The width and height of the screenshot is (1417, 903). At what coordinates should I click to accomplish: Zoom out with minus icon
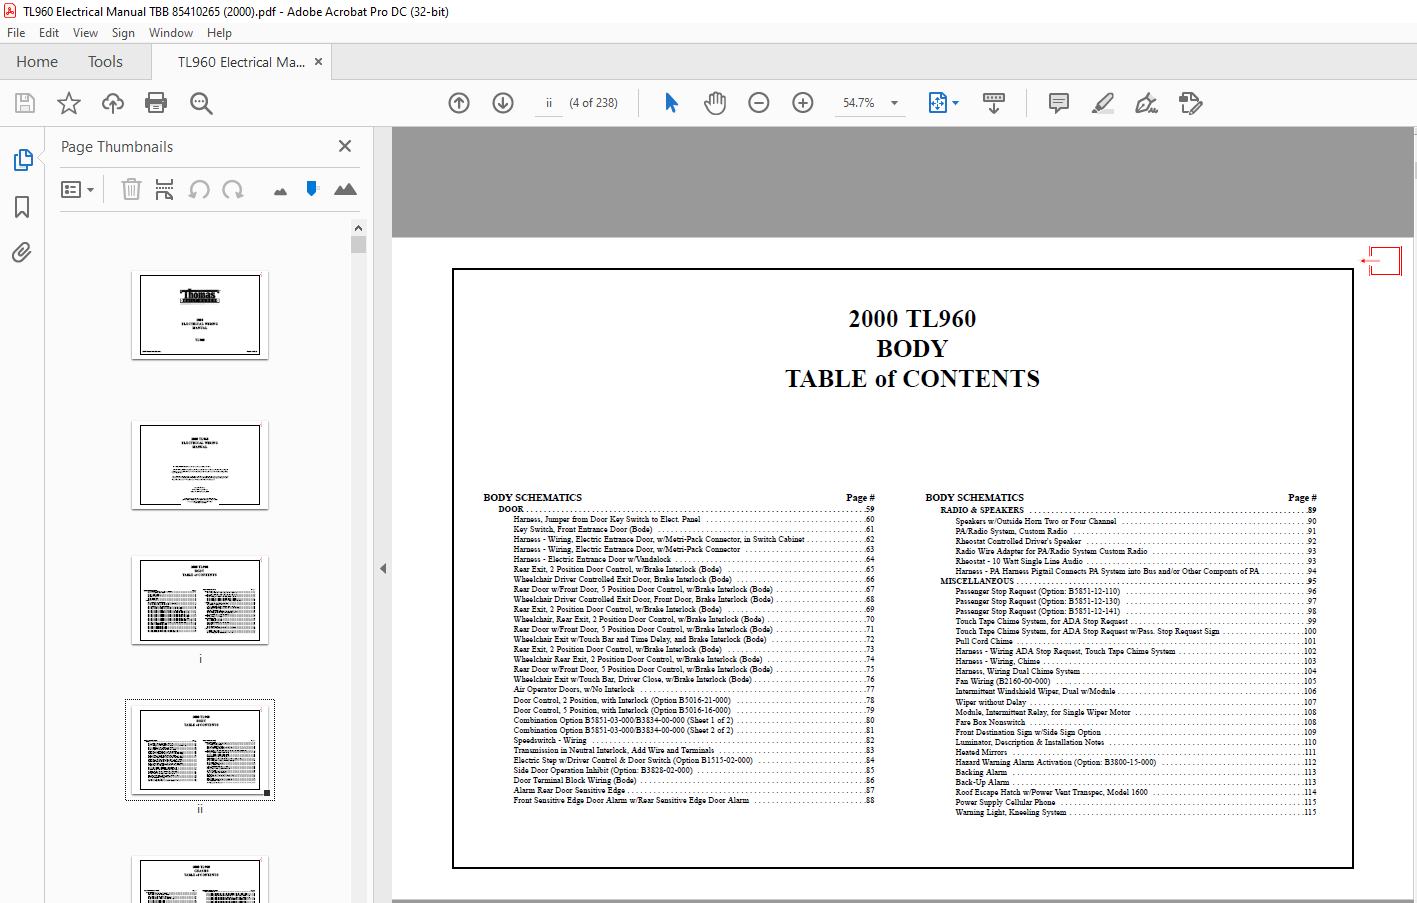[x=759, y=103]
